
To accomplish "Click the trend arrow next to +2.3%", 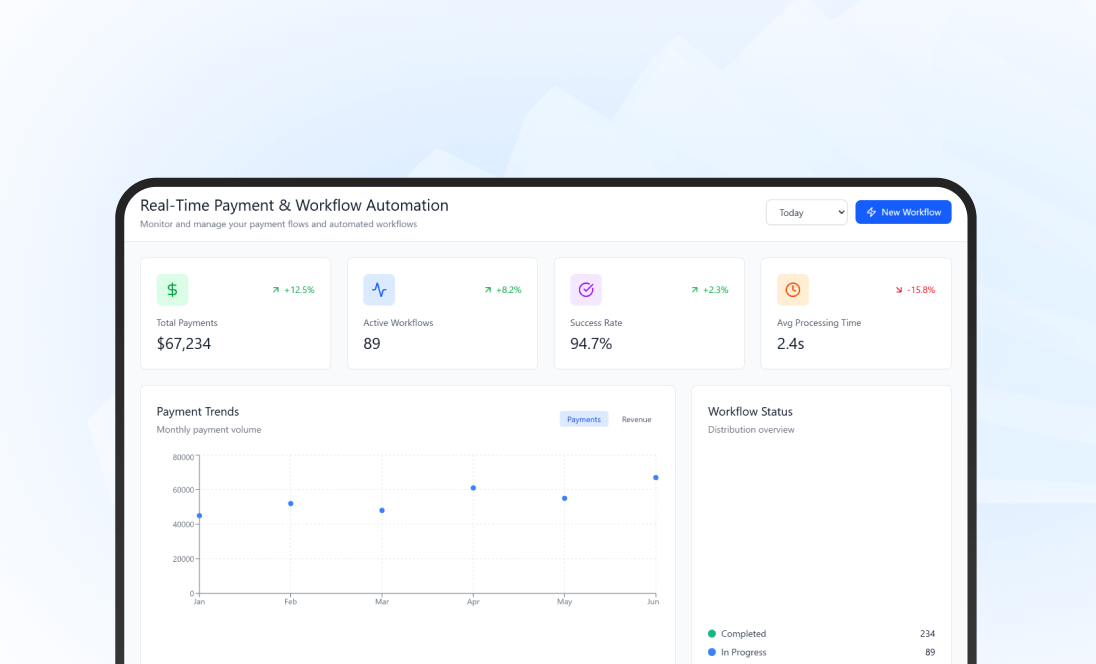I will coord(696,289).
